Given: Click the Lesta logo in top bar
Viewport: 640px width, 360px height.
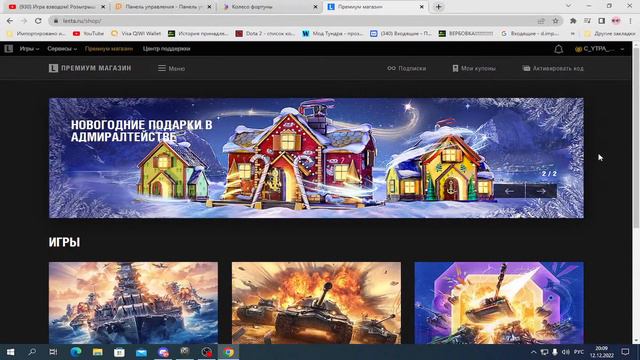Looking at the screenshot, I should pos(9,49).
